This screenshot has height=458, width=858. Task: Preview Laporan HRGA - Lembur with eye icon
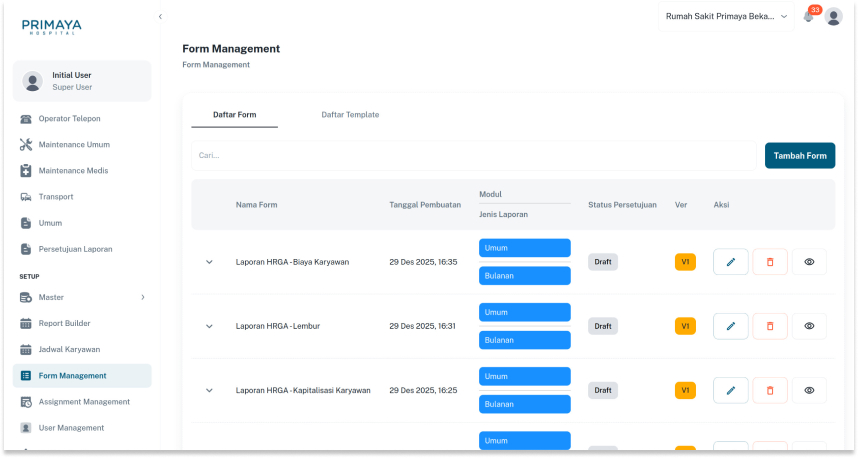pos(809,326)
